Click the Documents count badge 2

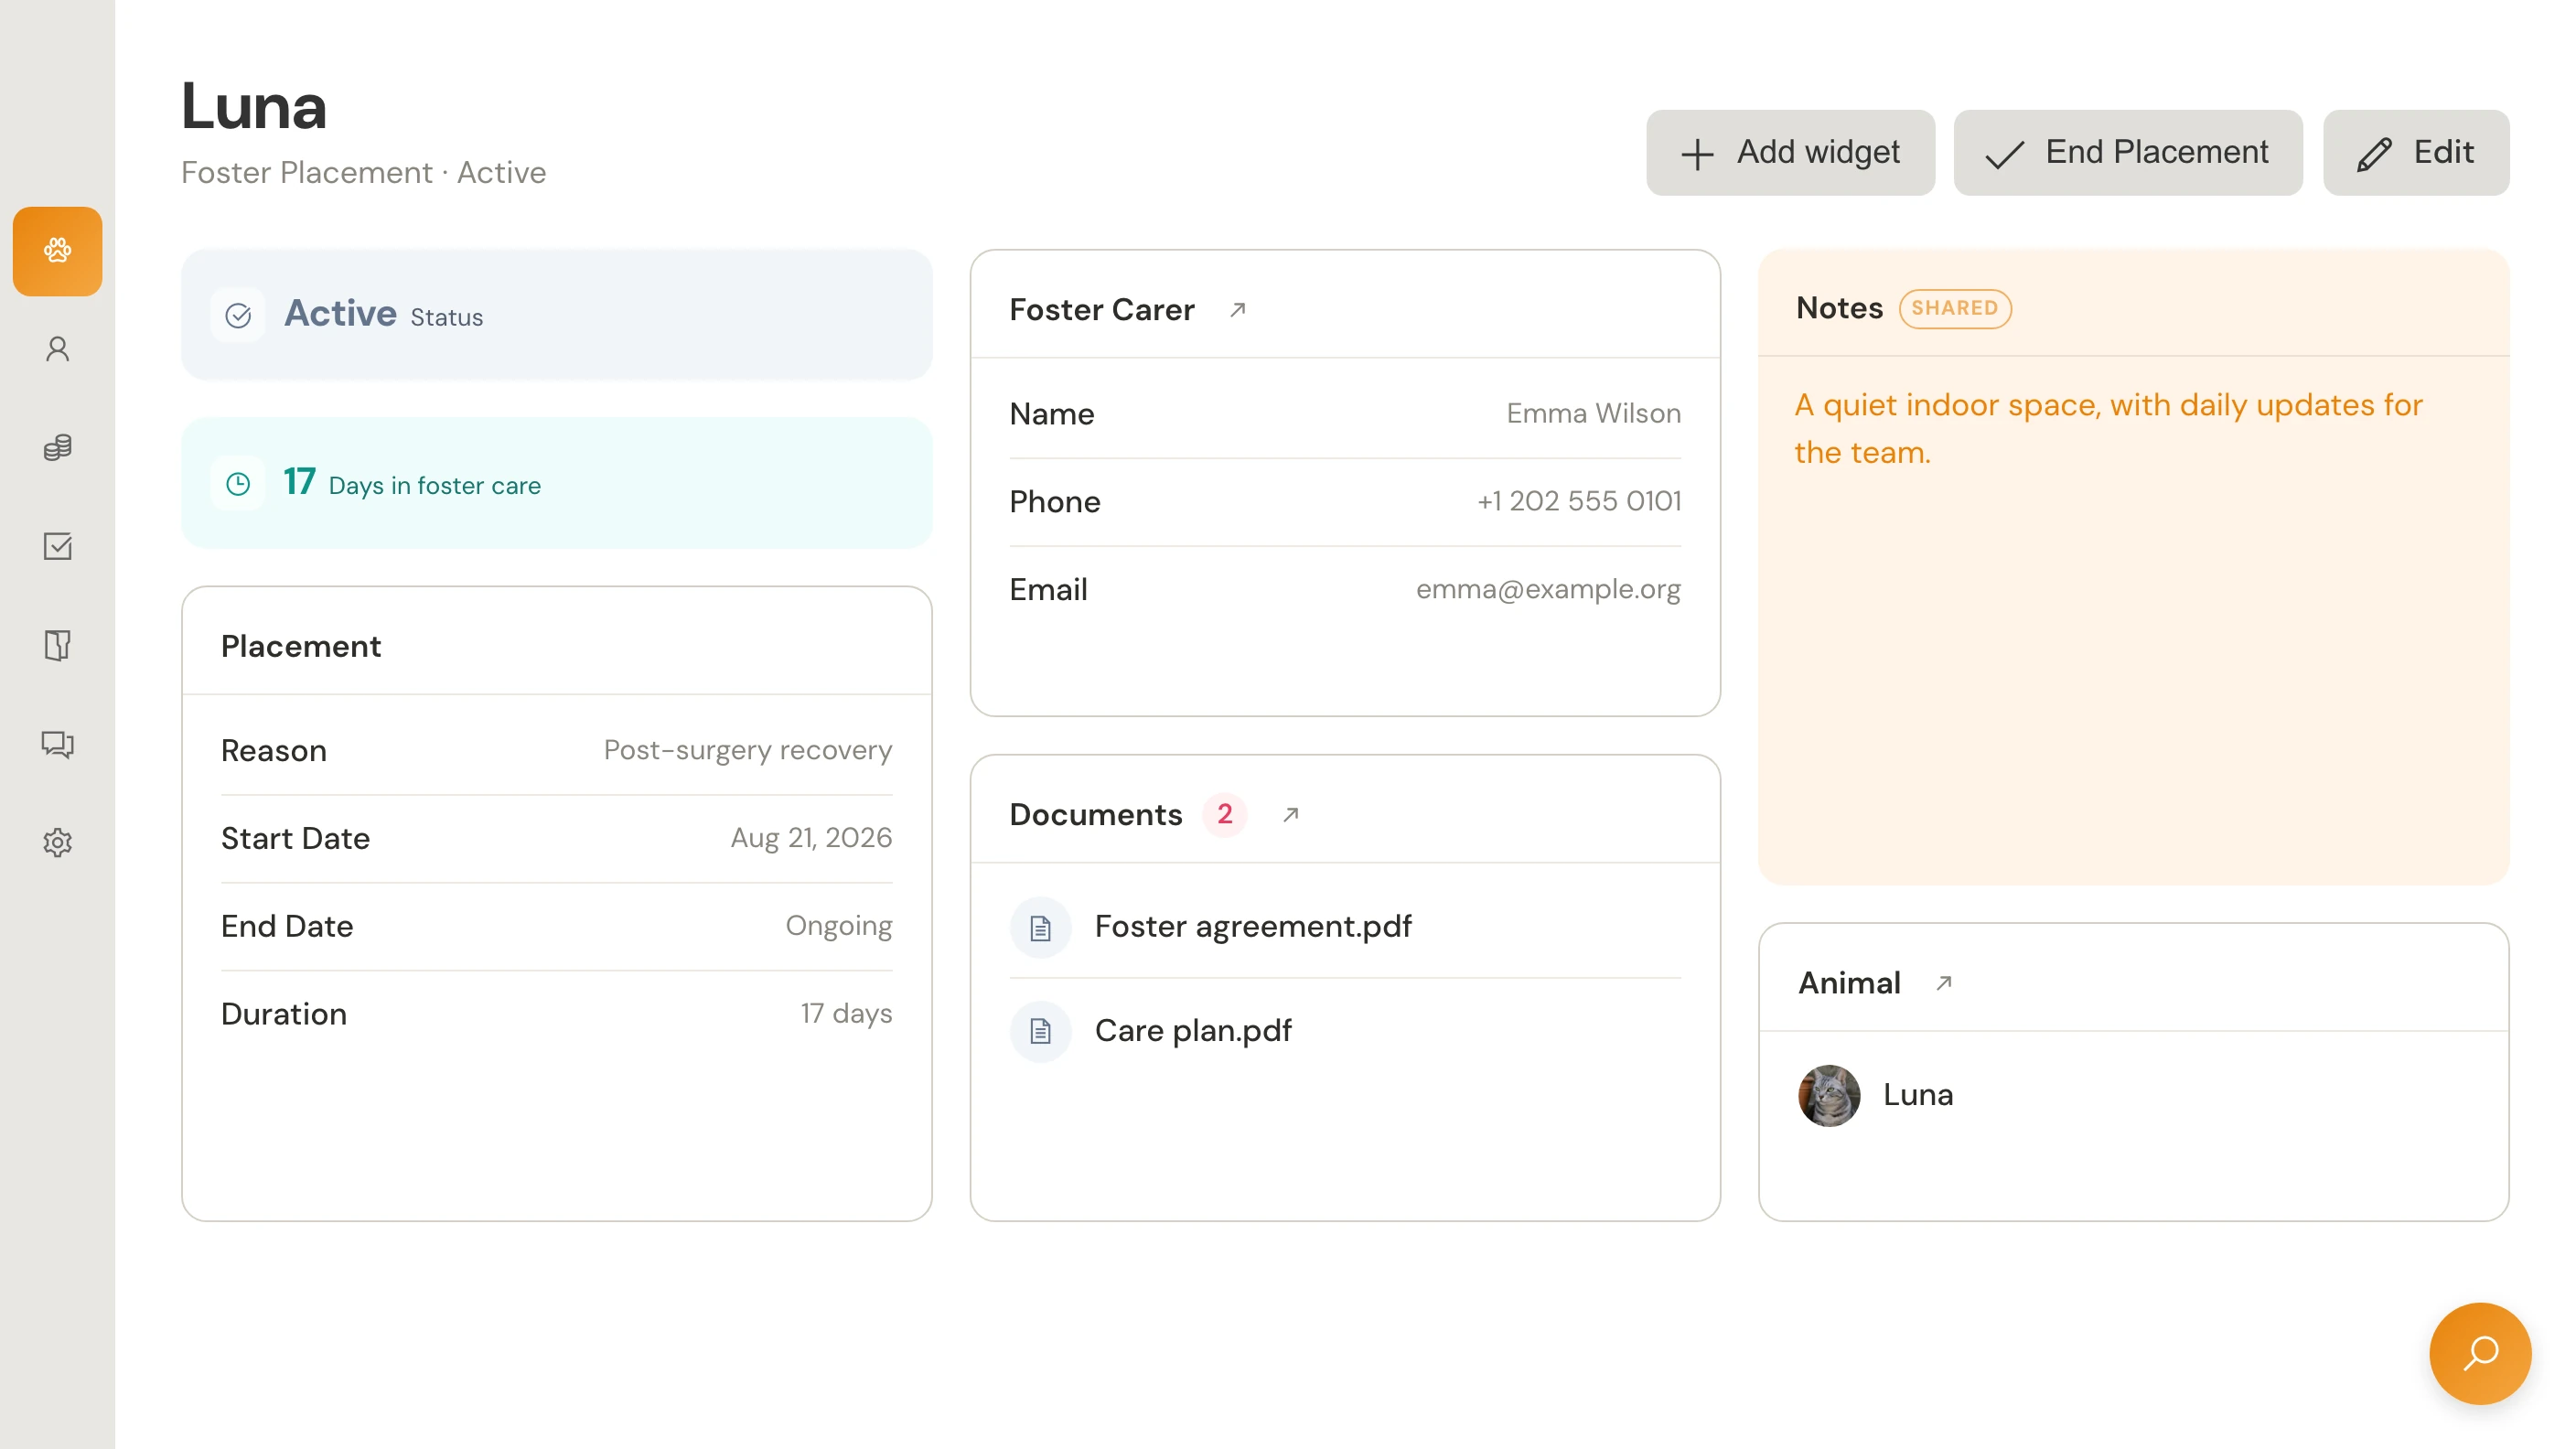tap(1224, 814)
